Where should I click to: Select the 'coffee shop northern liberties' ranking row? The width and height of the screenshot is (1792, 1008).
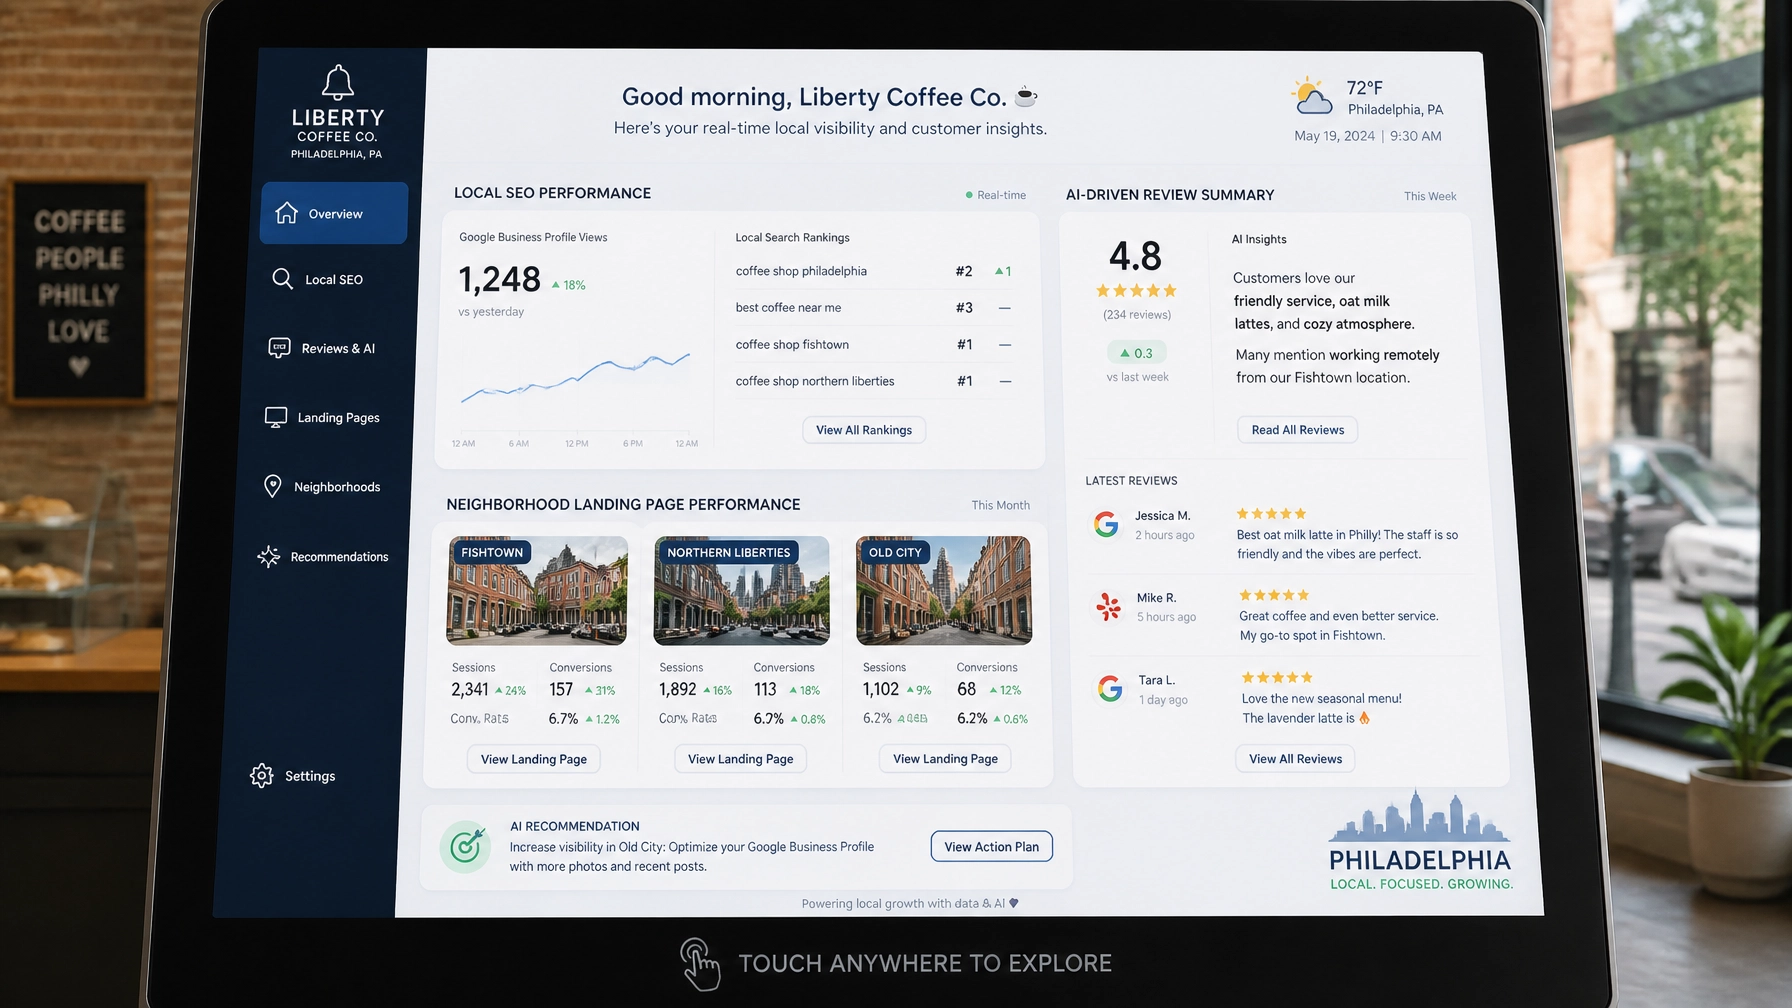pos(875,381)
